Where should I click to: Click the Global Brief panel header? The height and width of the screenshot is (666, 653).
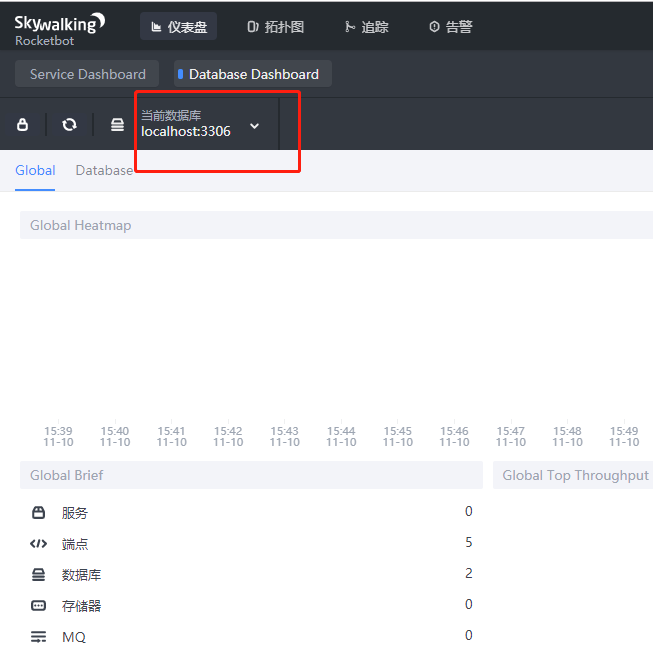(251, 475)
